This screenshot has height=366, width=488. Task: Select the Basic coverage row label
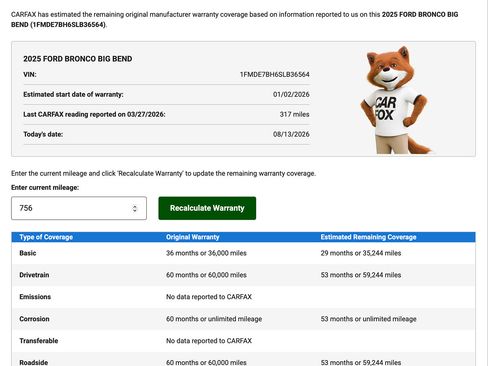click(28, 253)
